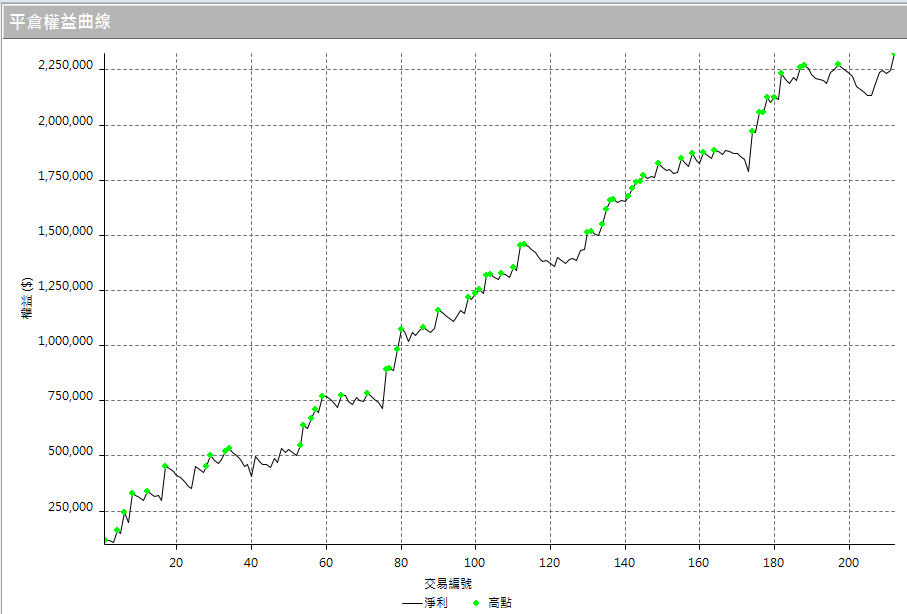
Task: Click the 100 tick on the trade-number axis
Action: point(475,562)
